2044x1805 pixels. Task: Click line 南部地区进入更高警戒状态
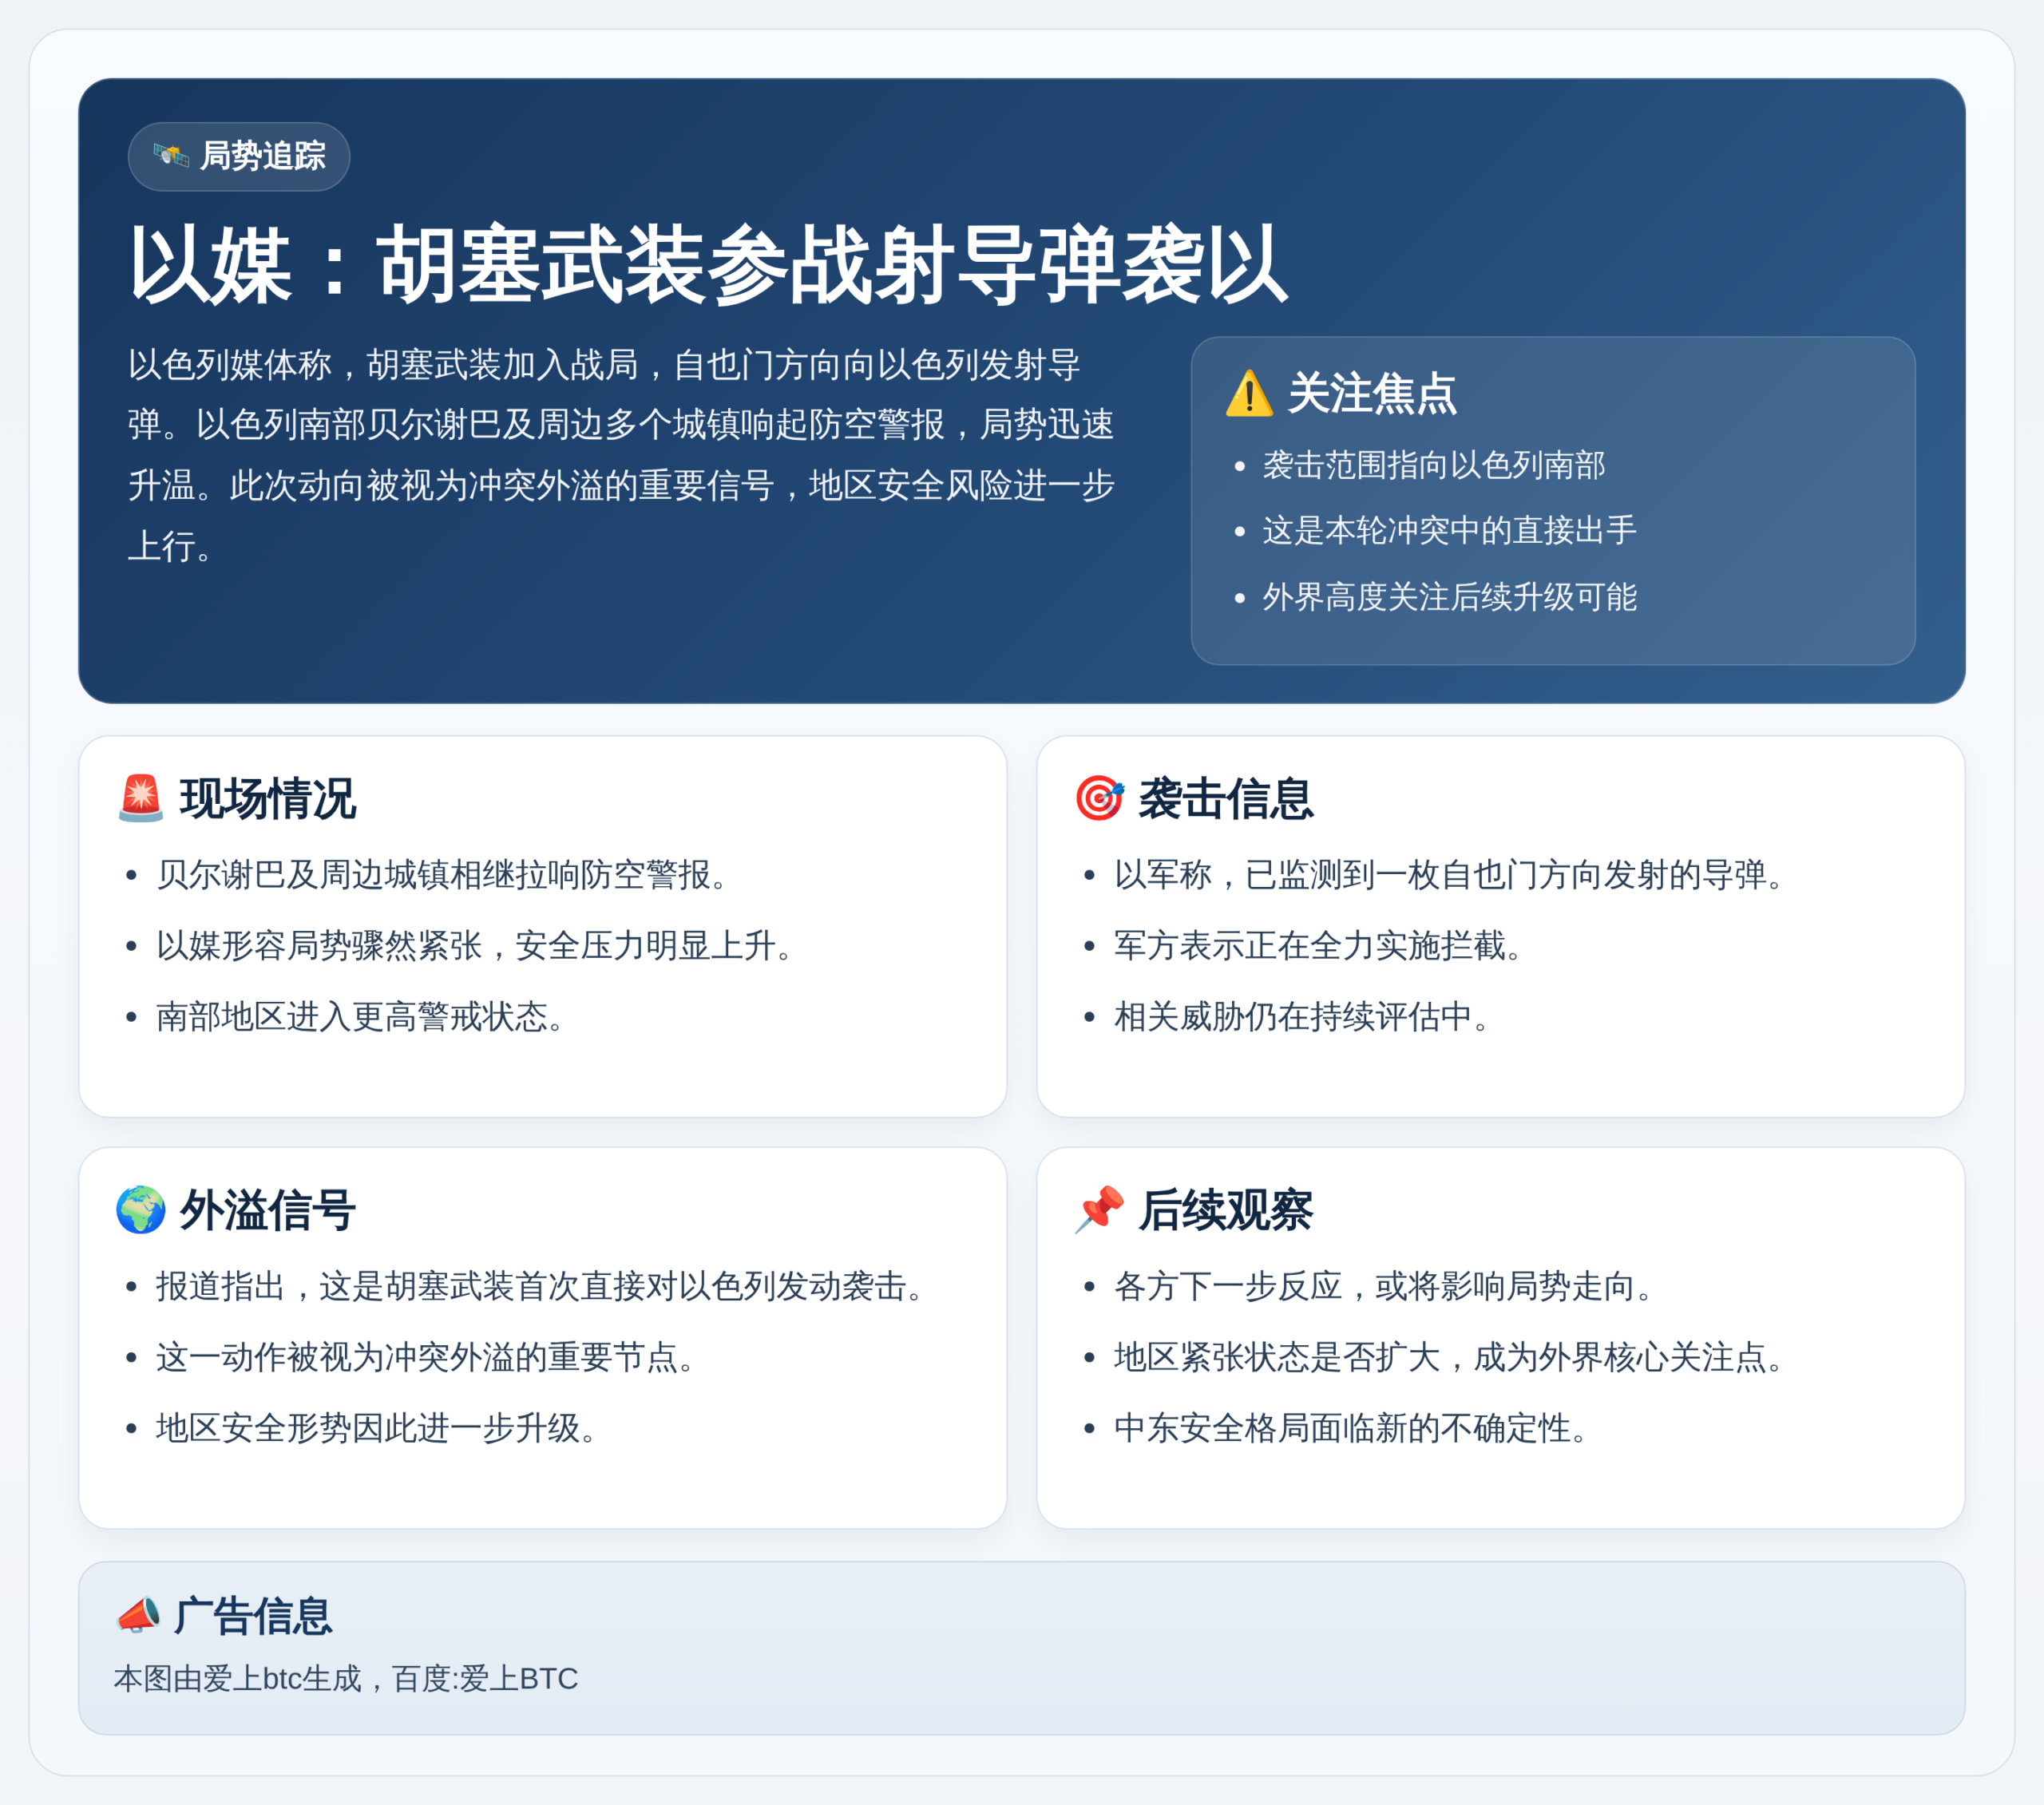pyautogui.click(x=360, y=1017)
